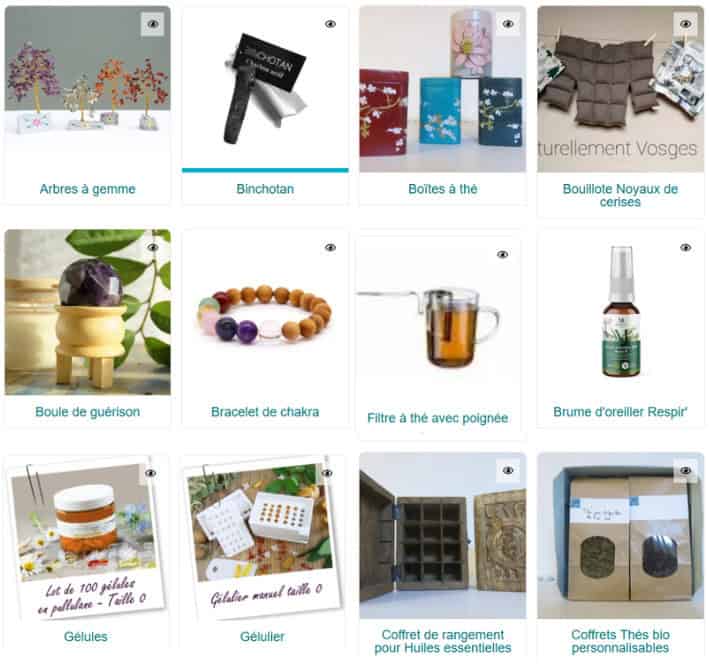Viewport: 709px width, 669px height.
Task: Select the Boule de guérison amethyst image
Action: click(x=88, y=312)
